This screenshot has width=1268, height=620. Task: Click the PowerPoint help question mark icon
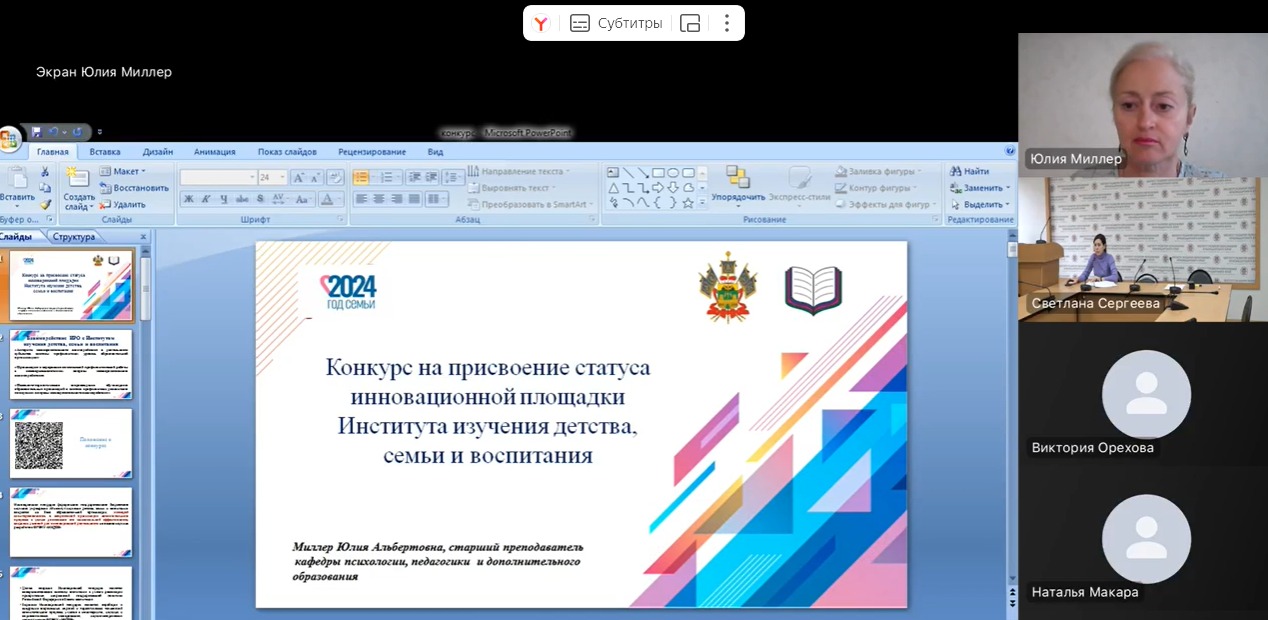[x=1009, y=152]
